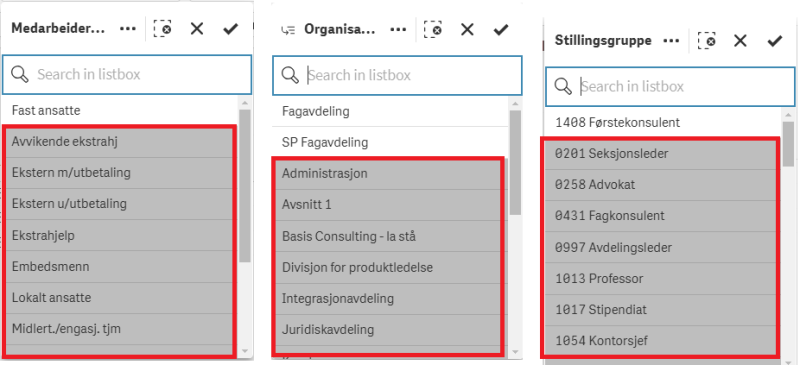Clear selection in Stillingsgruppe listbox
The width and height of the screenshot is (800, 365).
707,40
